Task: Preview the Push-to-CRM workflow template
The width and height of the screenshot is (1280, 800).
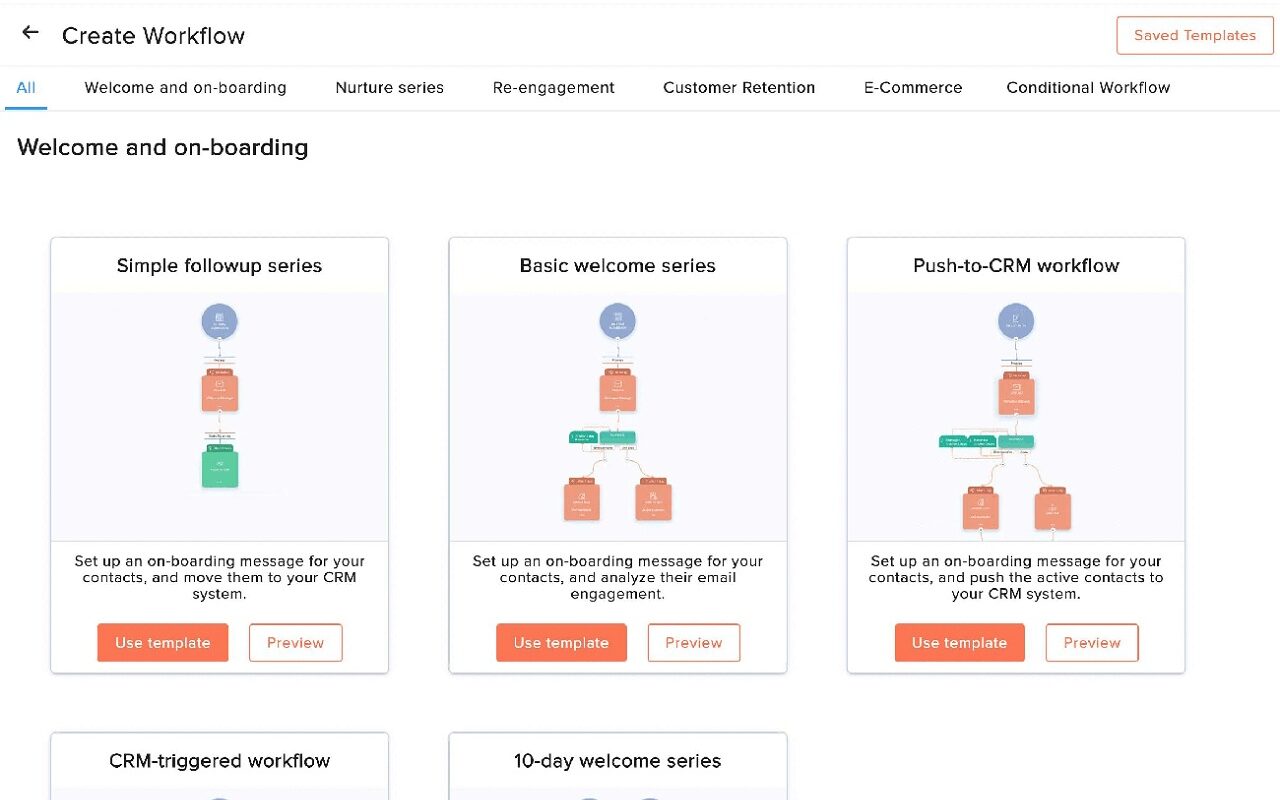Action: (1091, 643)
